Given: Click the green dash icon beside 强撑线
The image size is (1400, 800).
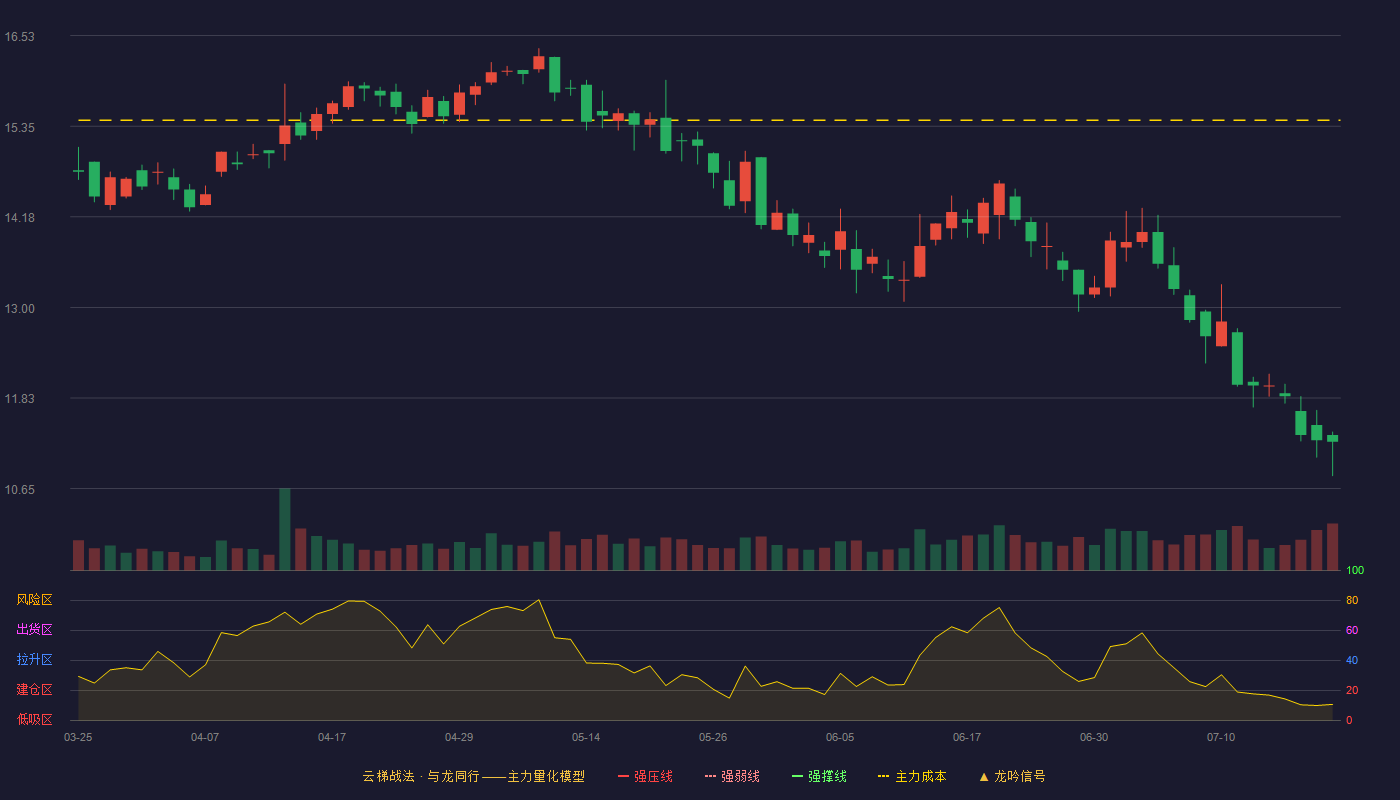Looking at the screenshot, I should pyautogui.click(x=798, y=776).
